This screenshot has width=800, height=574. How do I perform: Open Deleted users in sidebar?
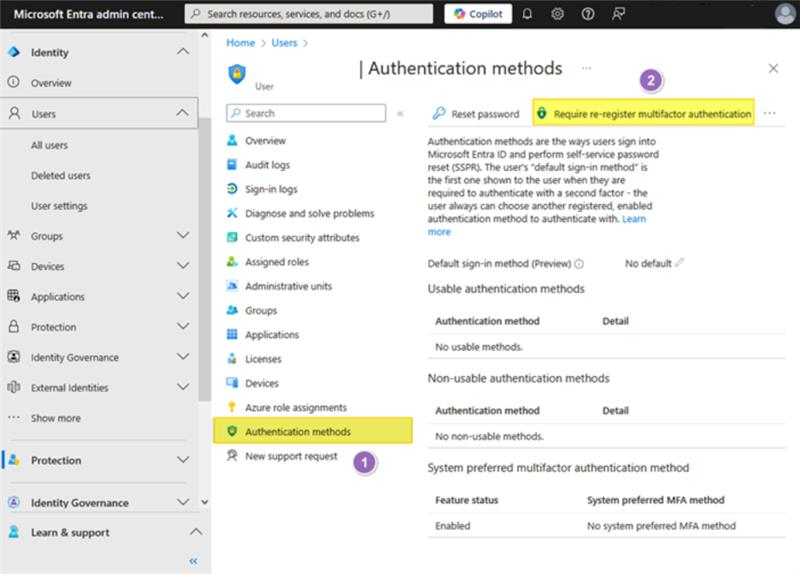(60, 176)
